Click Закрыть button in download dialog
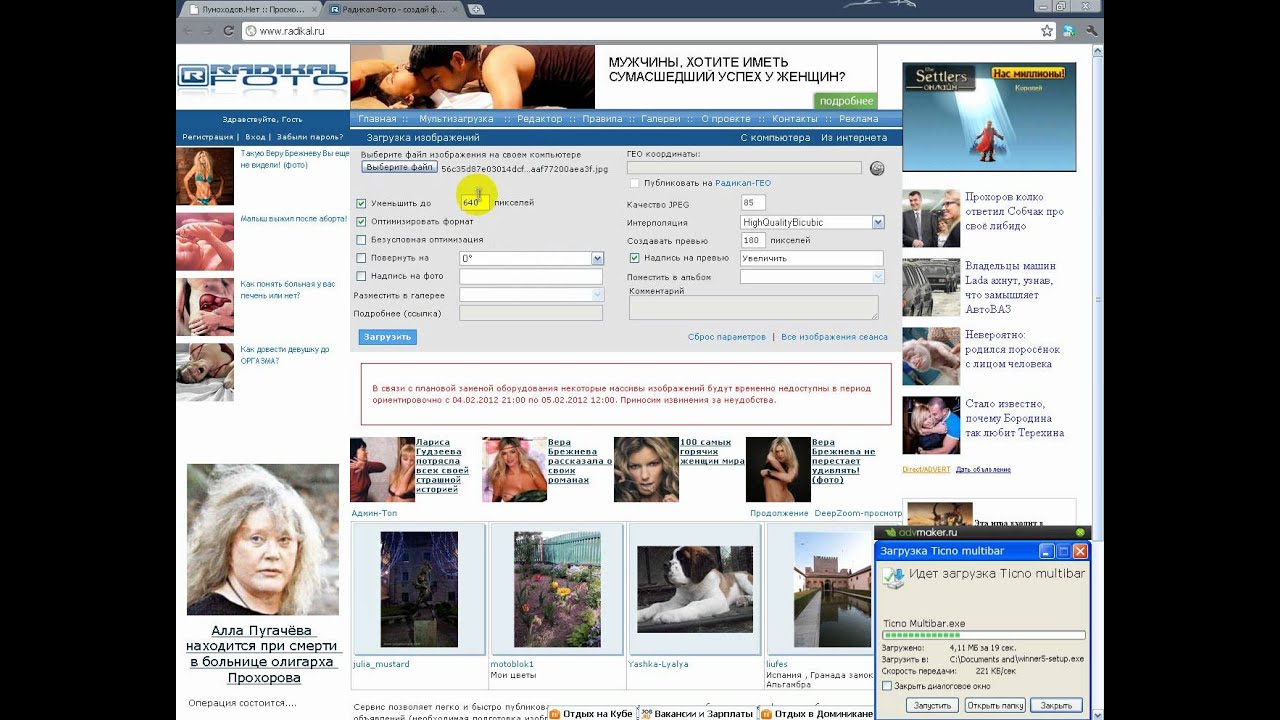 [1056, 705]
